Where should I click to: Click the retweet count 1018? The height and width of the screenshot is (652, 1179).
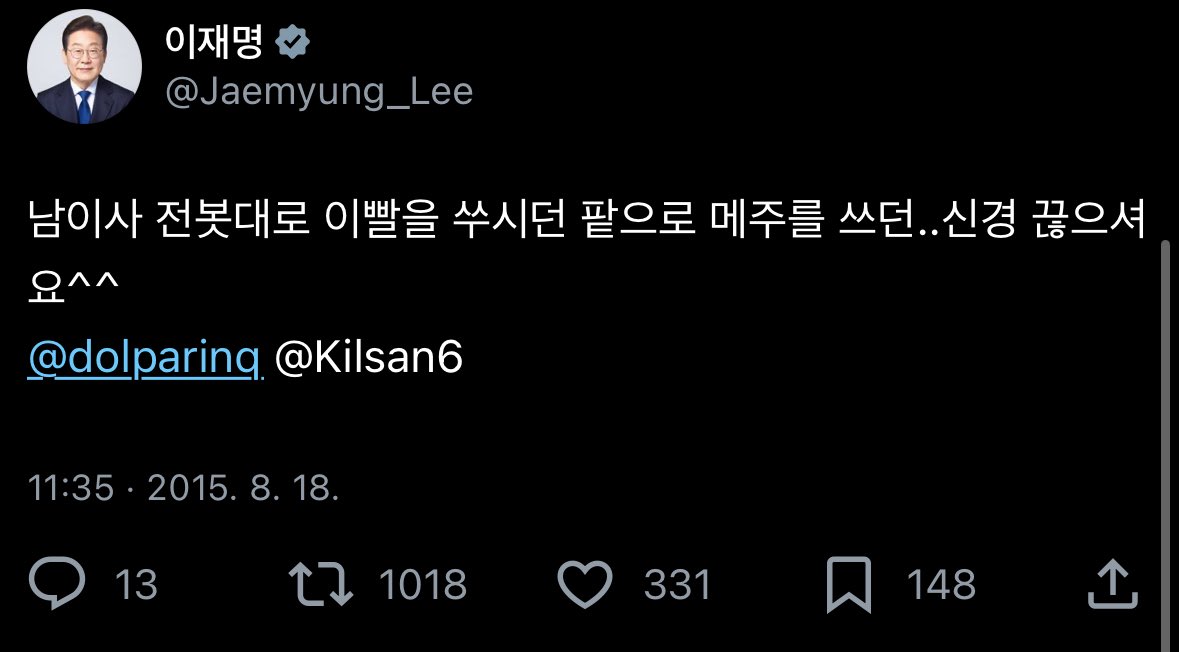pos(423,584)
